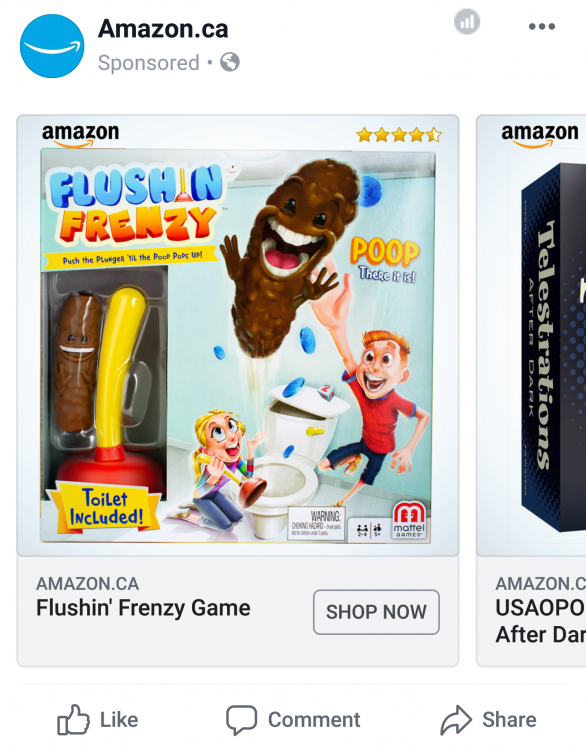
Task: Click the AMAZON.CA domain under Flushin' Frenzy
Action: tap(88, 584)
